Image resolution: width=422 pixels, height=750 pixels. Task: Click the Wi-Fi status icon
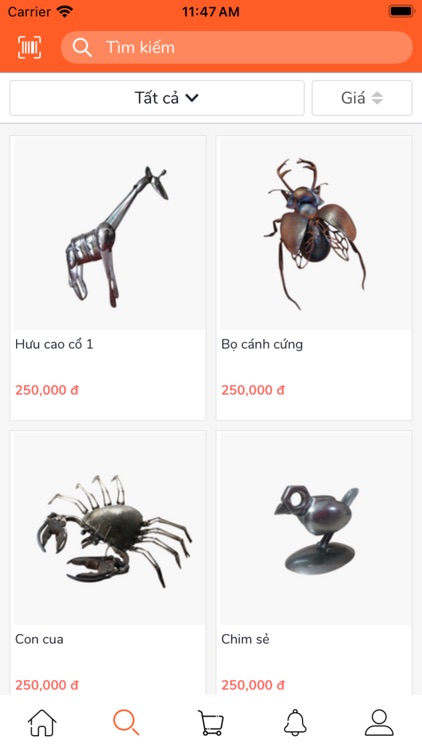coord(64,11)
